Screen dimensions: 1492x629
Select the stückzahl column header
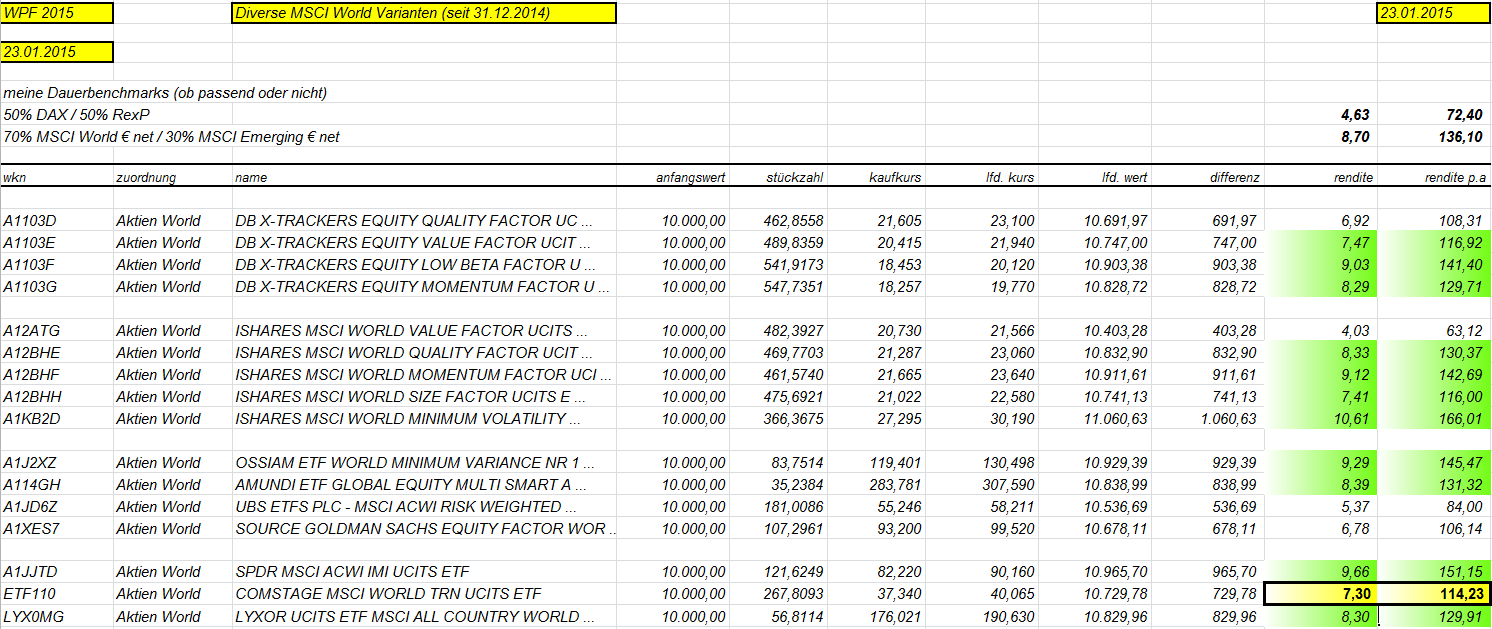tap(795, 177)
